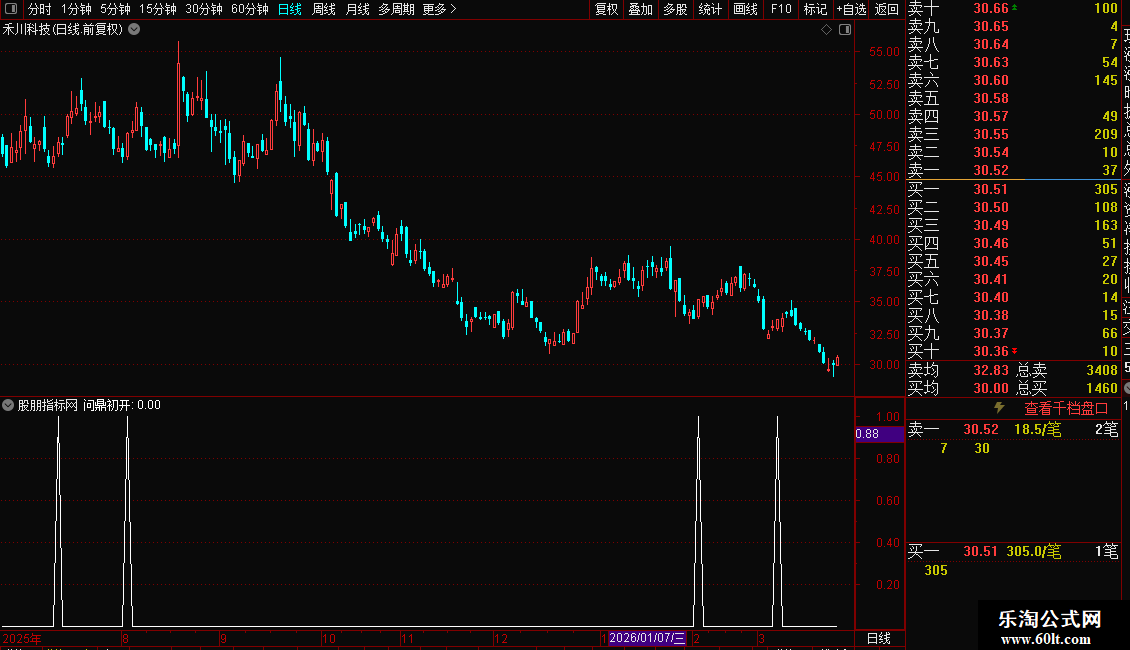Select the 买一 30.51 row with volume 305
Screen dimensions: 1130x650
pyautogui.click(x=1013, y=190)
